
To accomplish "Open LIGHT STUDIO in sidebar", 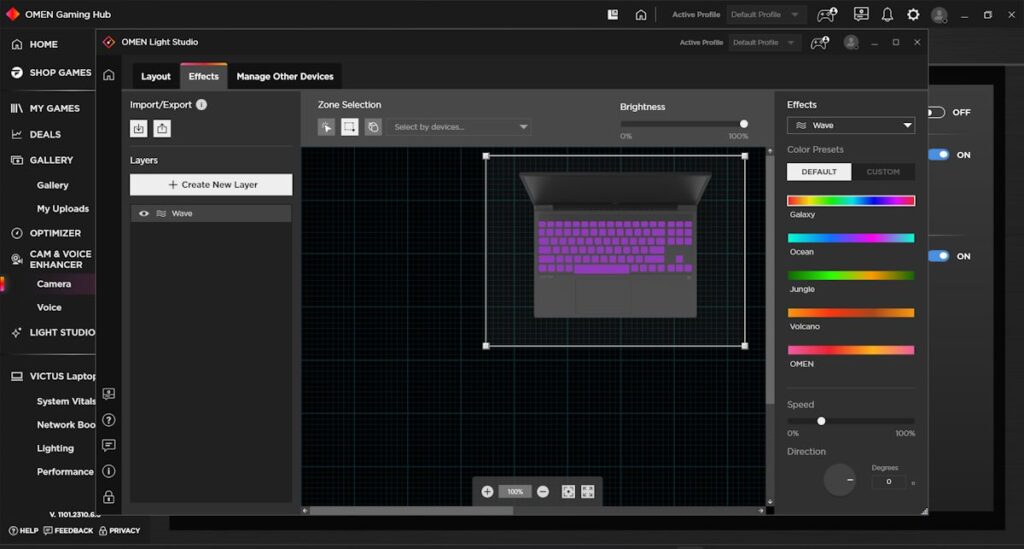I will click(62, 332).
